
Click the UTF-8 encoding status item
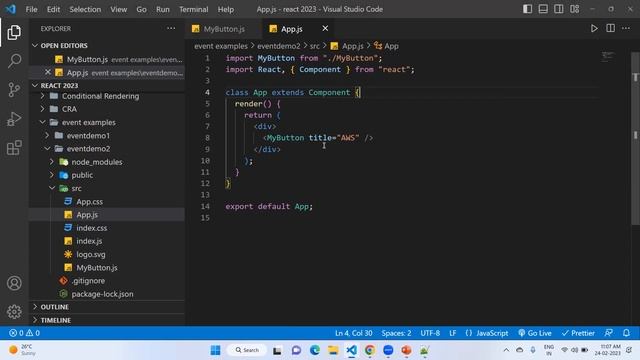[430, 333]
